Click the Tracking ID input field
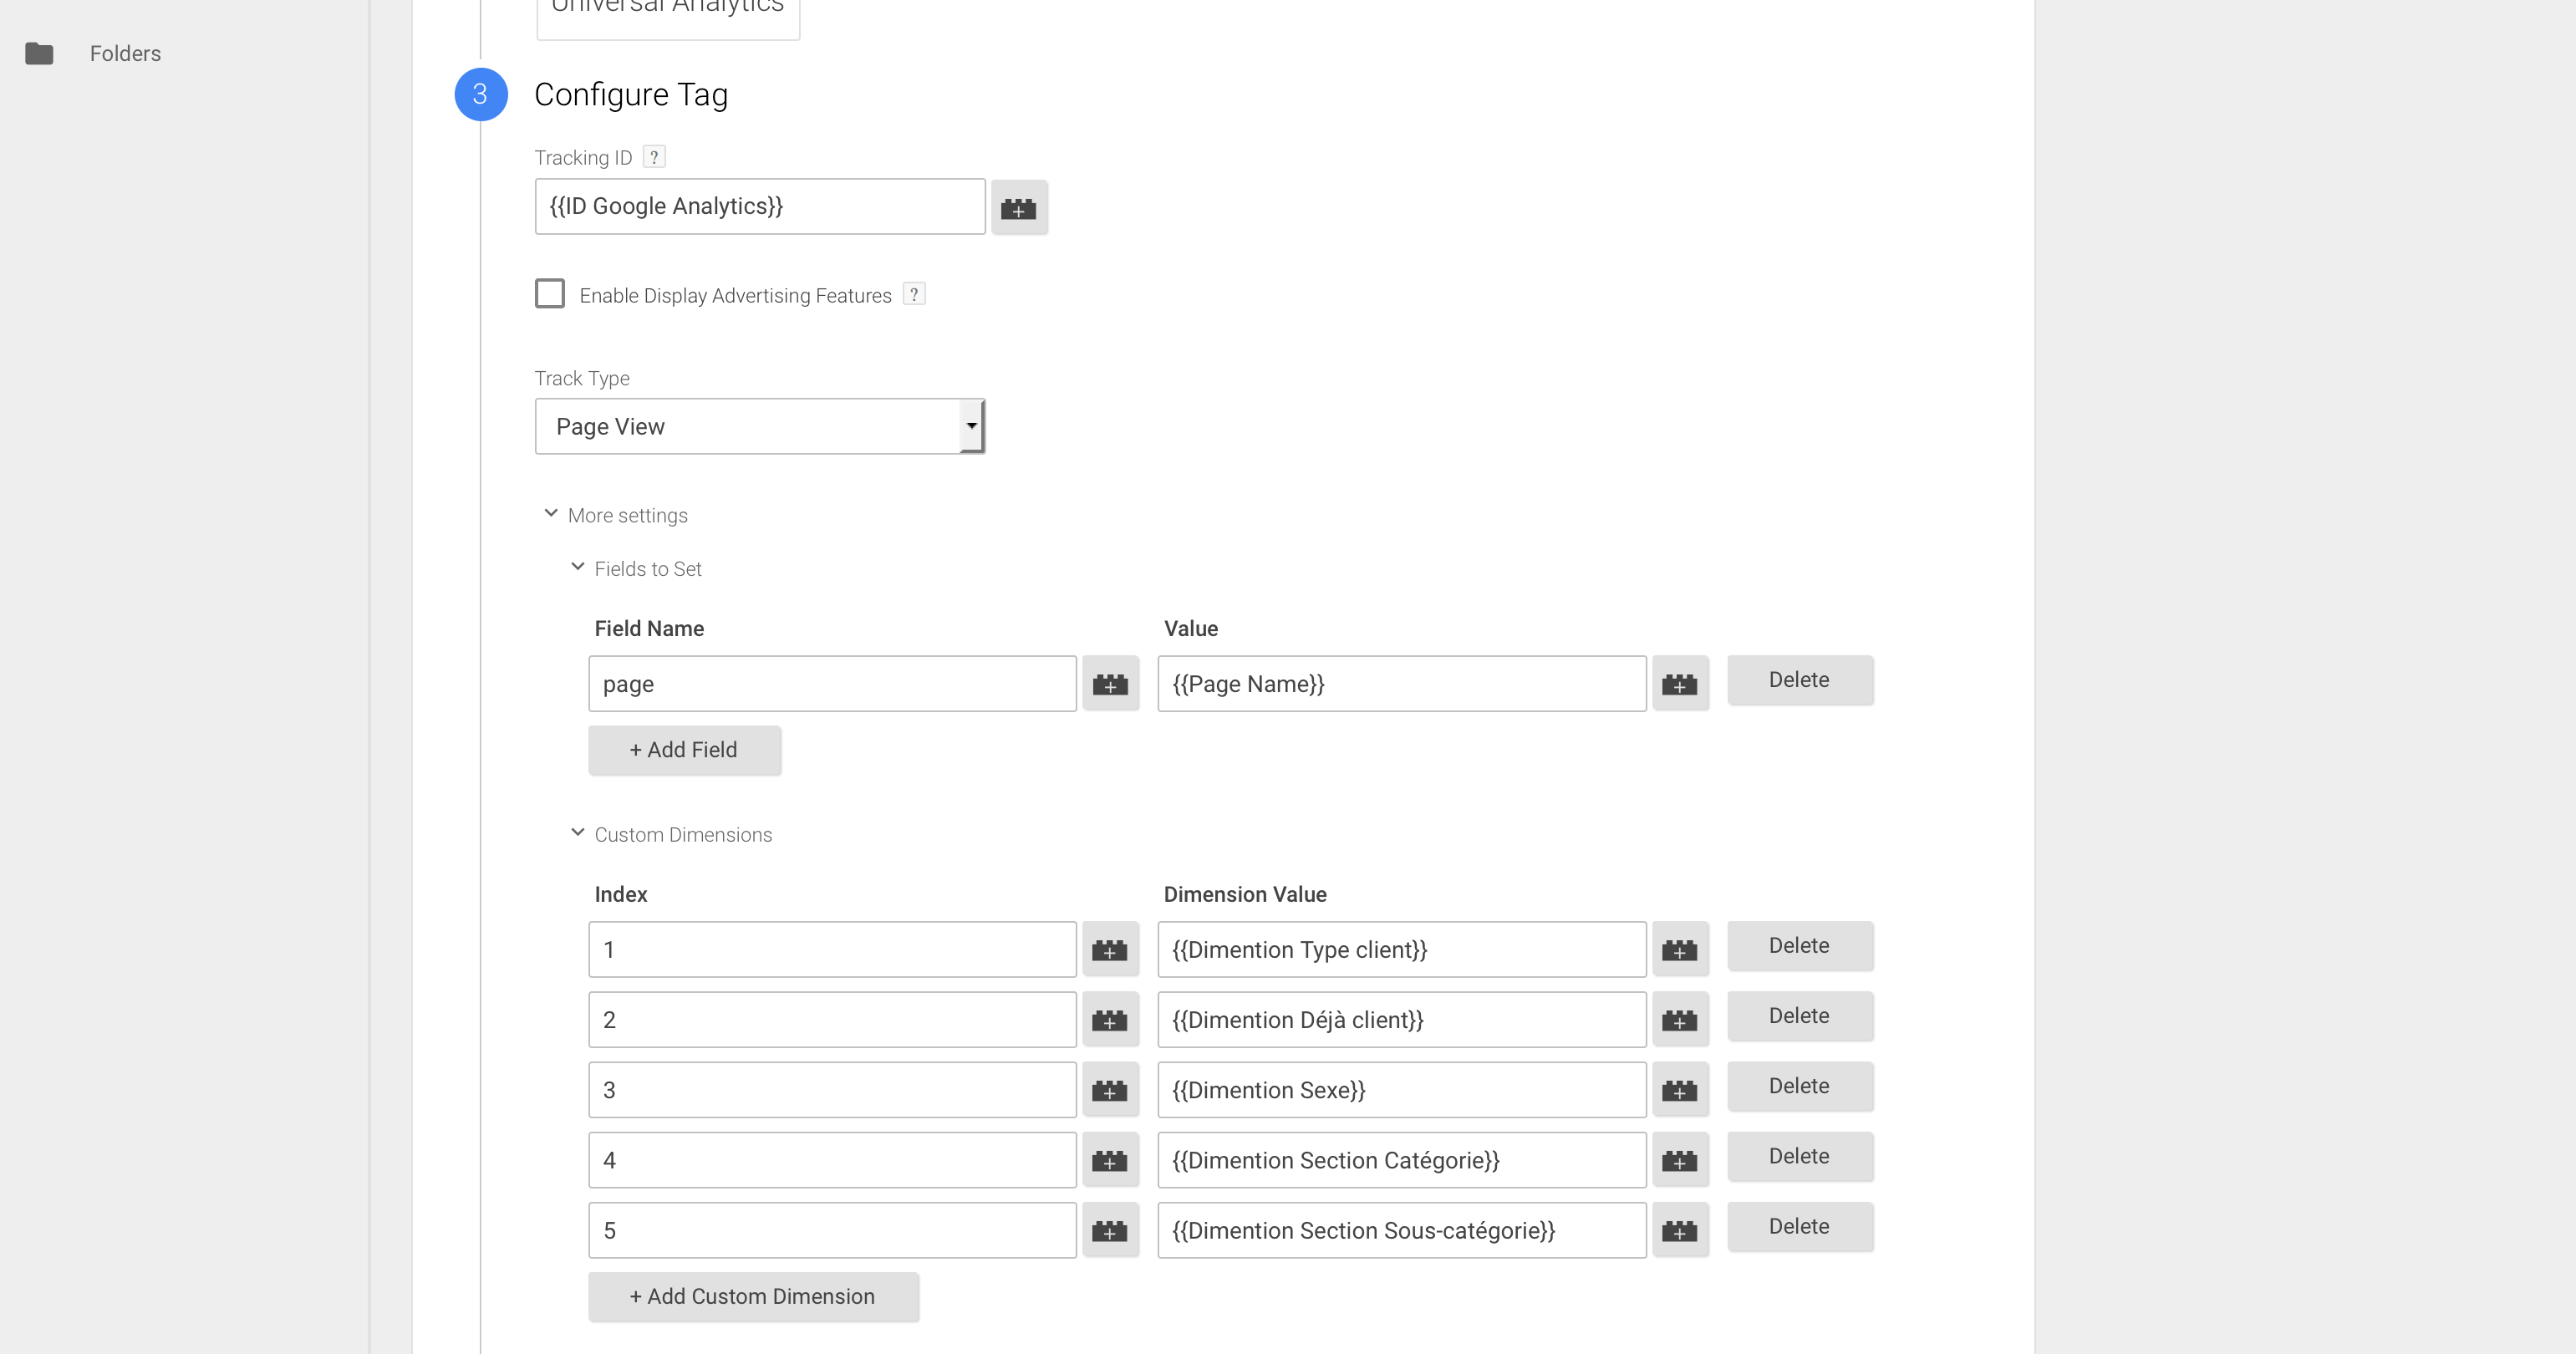This screenshot has width=2576, height=1354. pos(759,207)
